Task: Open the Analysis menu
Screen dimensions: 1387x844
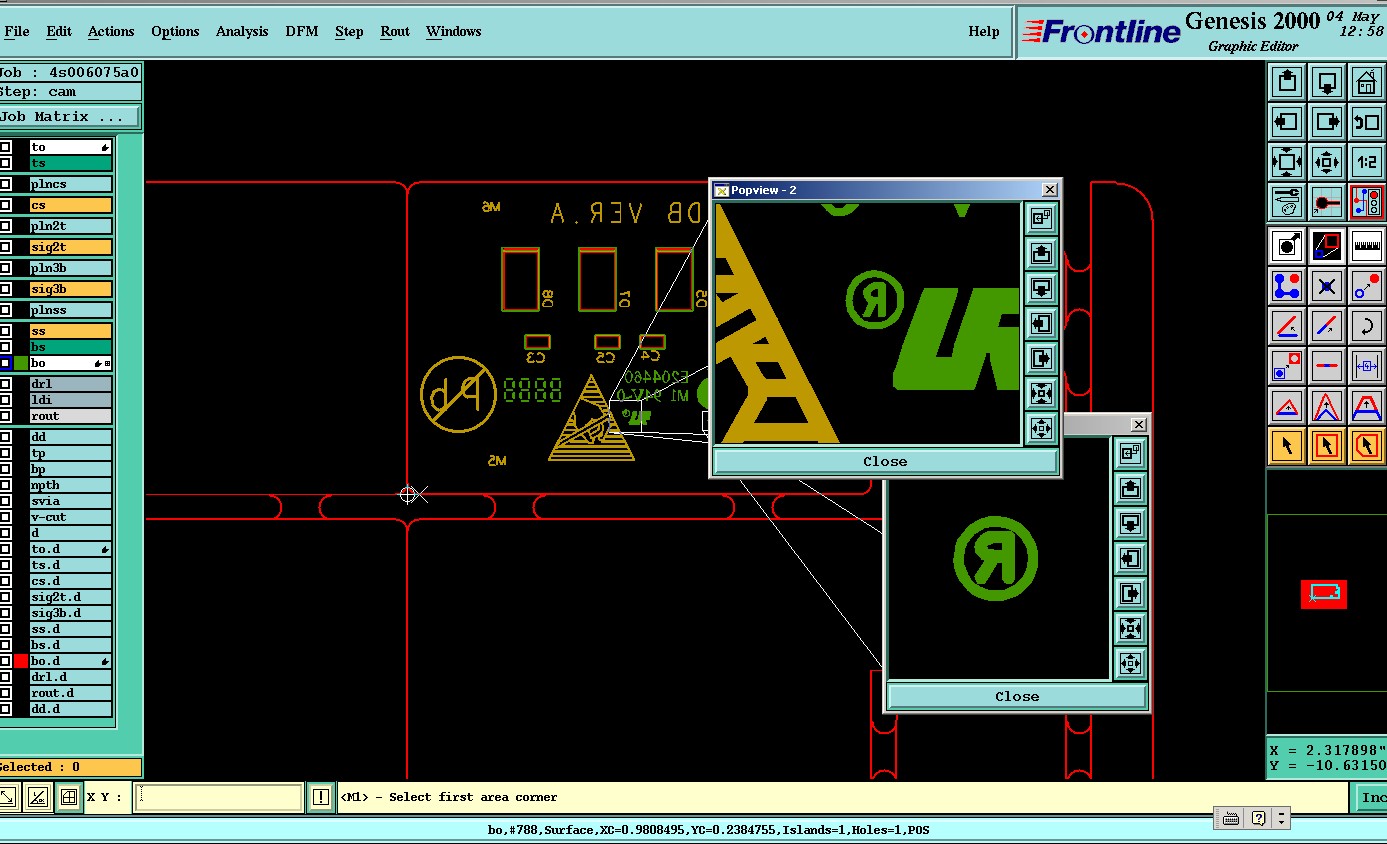Action: (242, 31)
